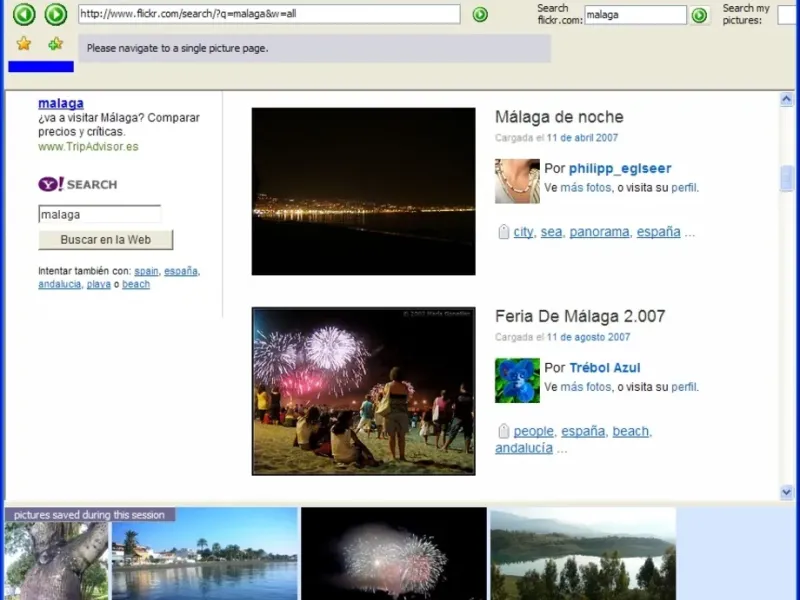The image size is (800, 600).
Task: Select the city tag
Action: point(523,232)
